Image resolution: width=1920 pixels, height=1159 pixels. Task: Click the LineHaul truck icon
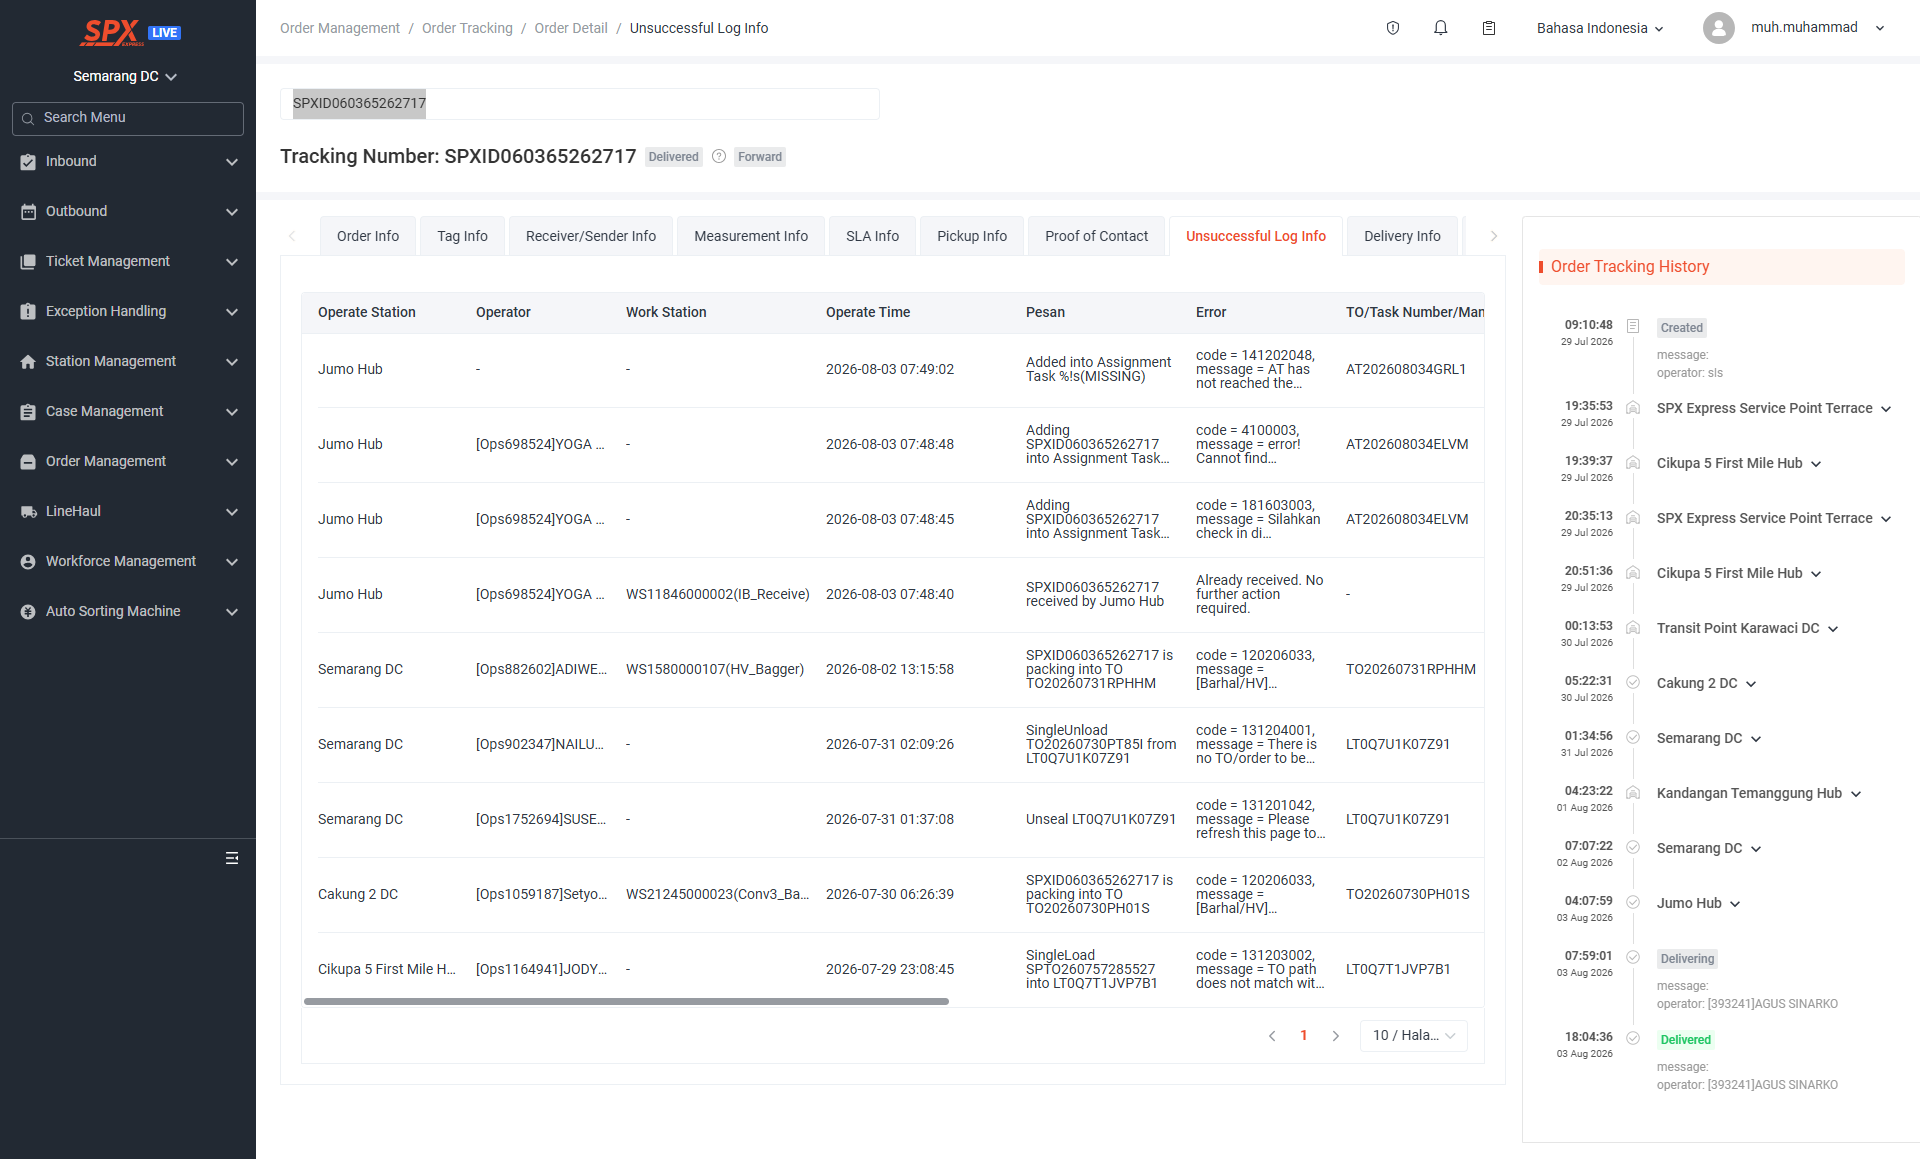click(x=28, y=512)
